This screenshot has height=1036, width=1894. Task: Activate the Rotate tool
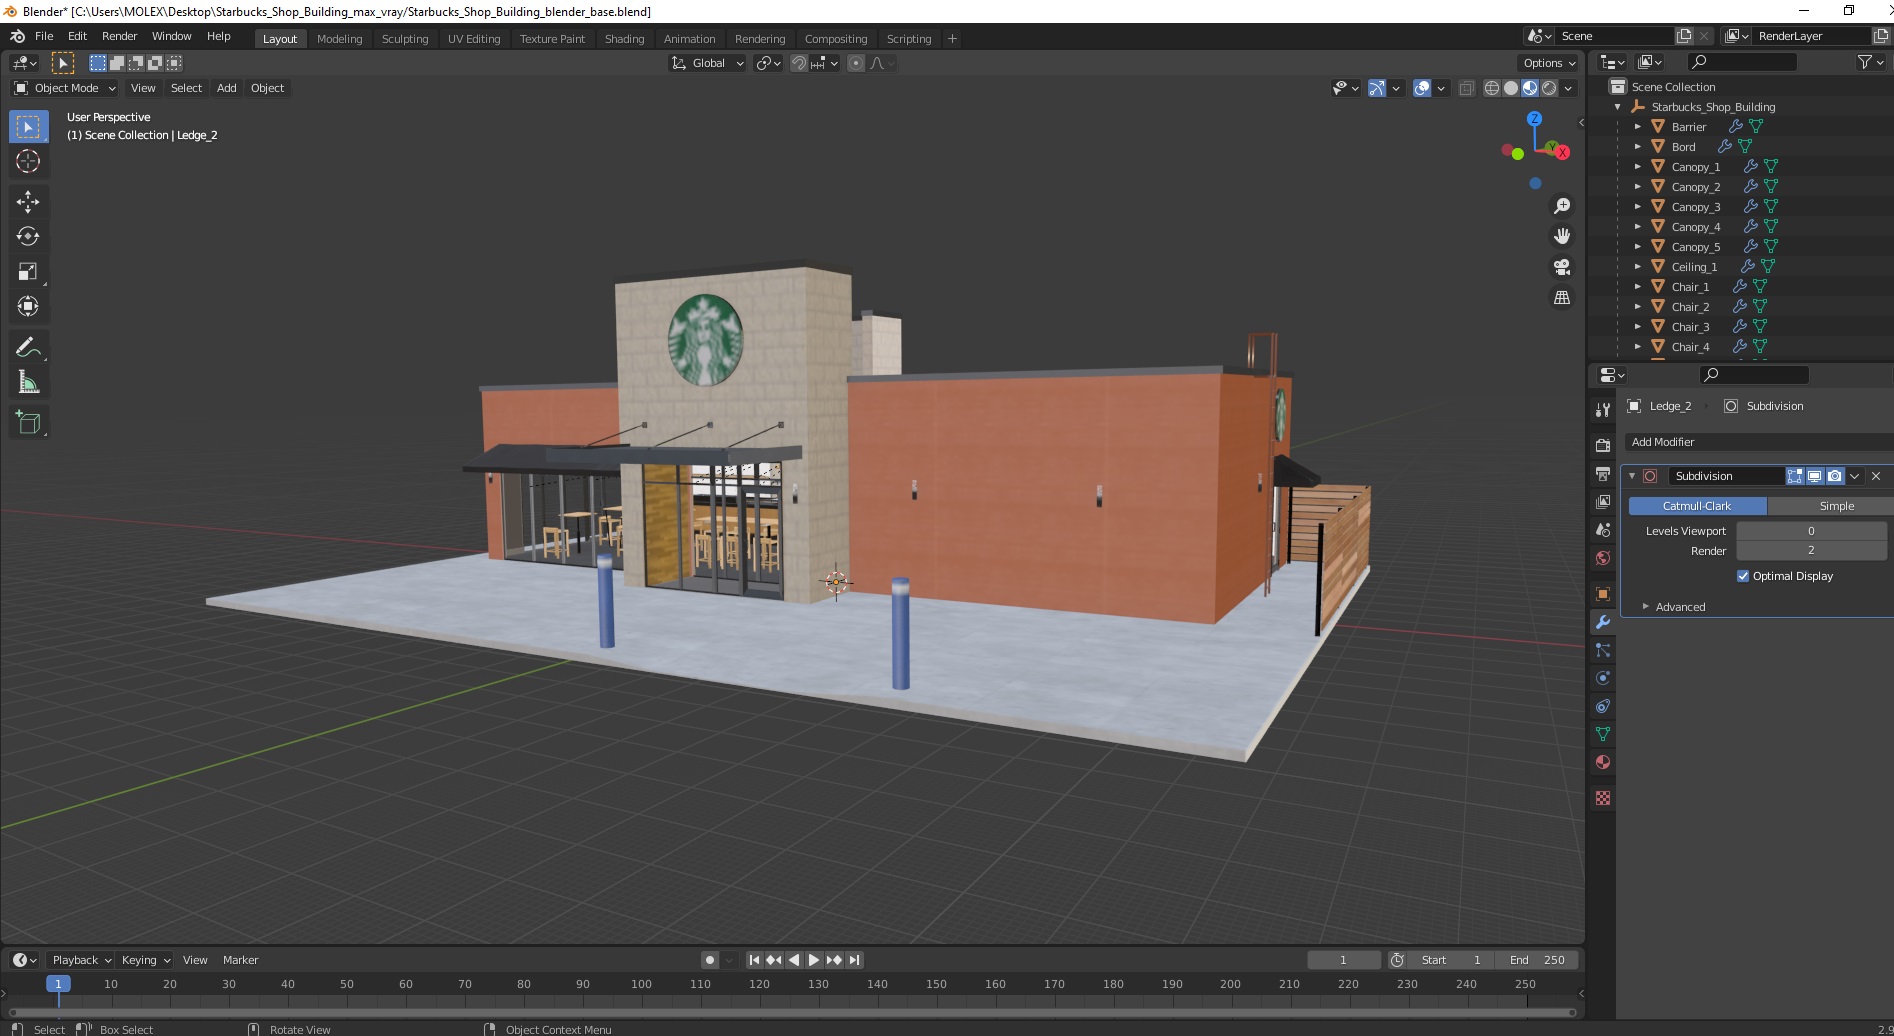(28, 237)
